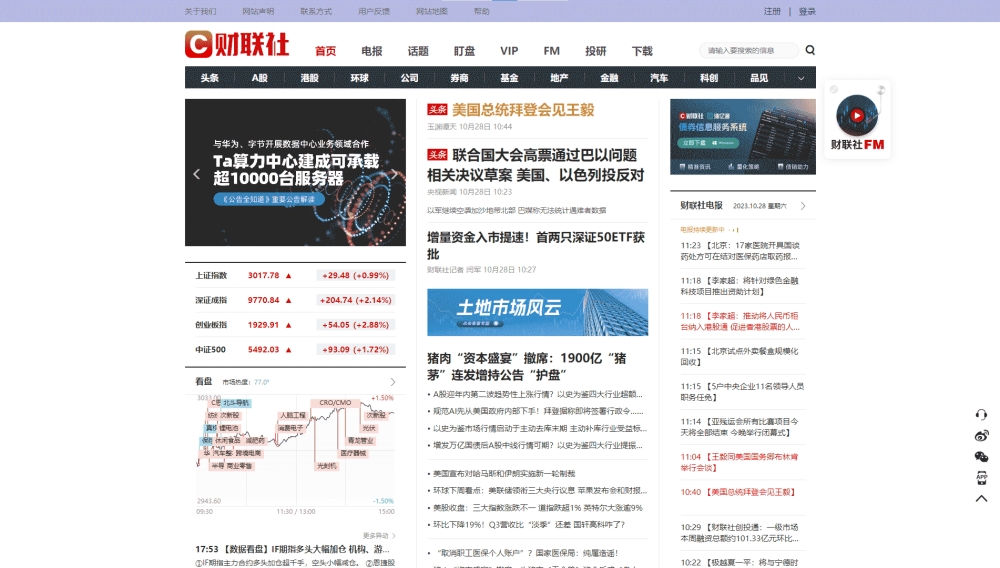Open 关于我们 top link

(x=200, y=11)
